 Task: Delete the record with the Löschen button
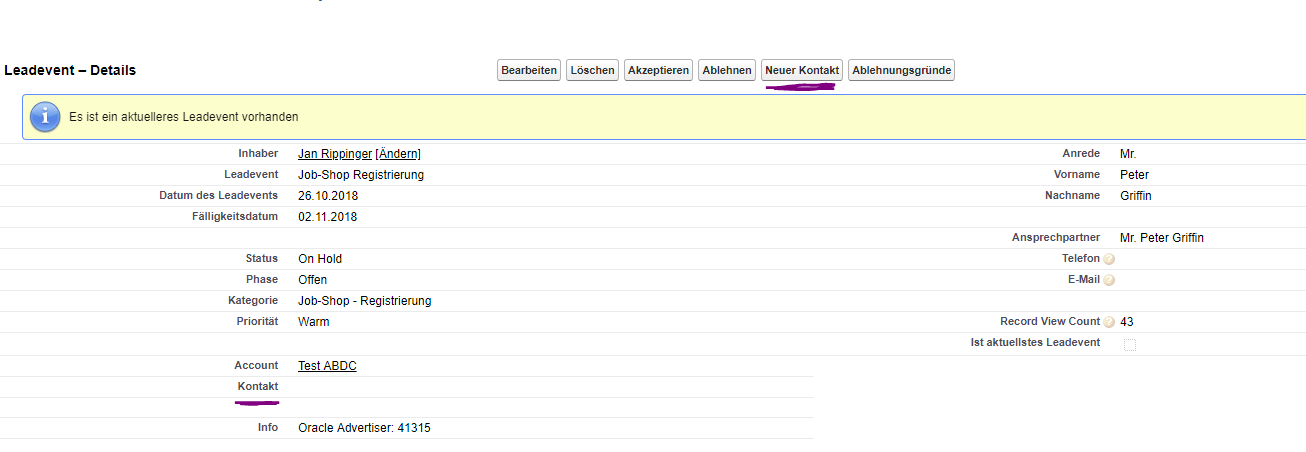pos(592,70)
